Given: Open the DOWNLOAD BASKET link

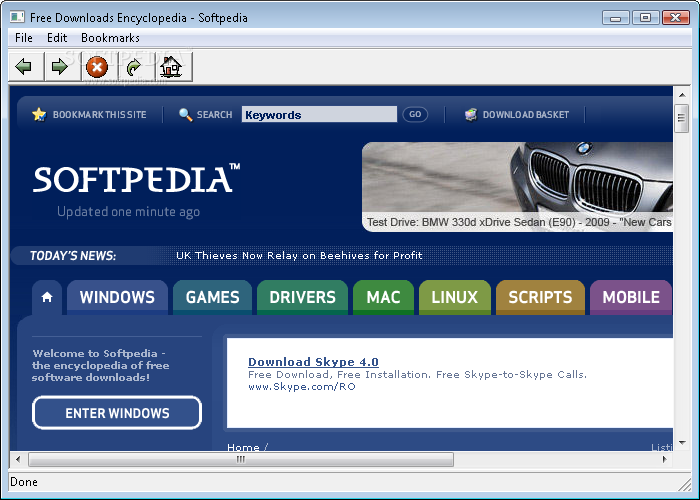Looking at the screenshot, I should pyautogui.click(x=526, y=115).
